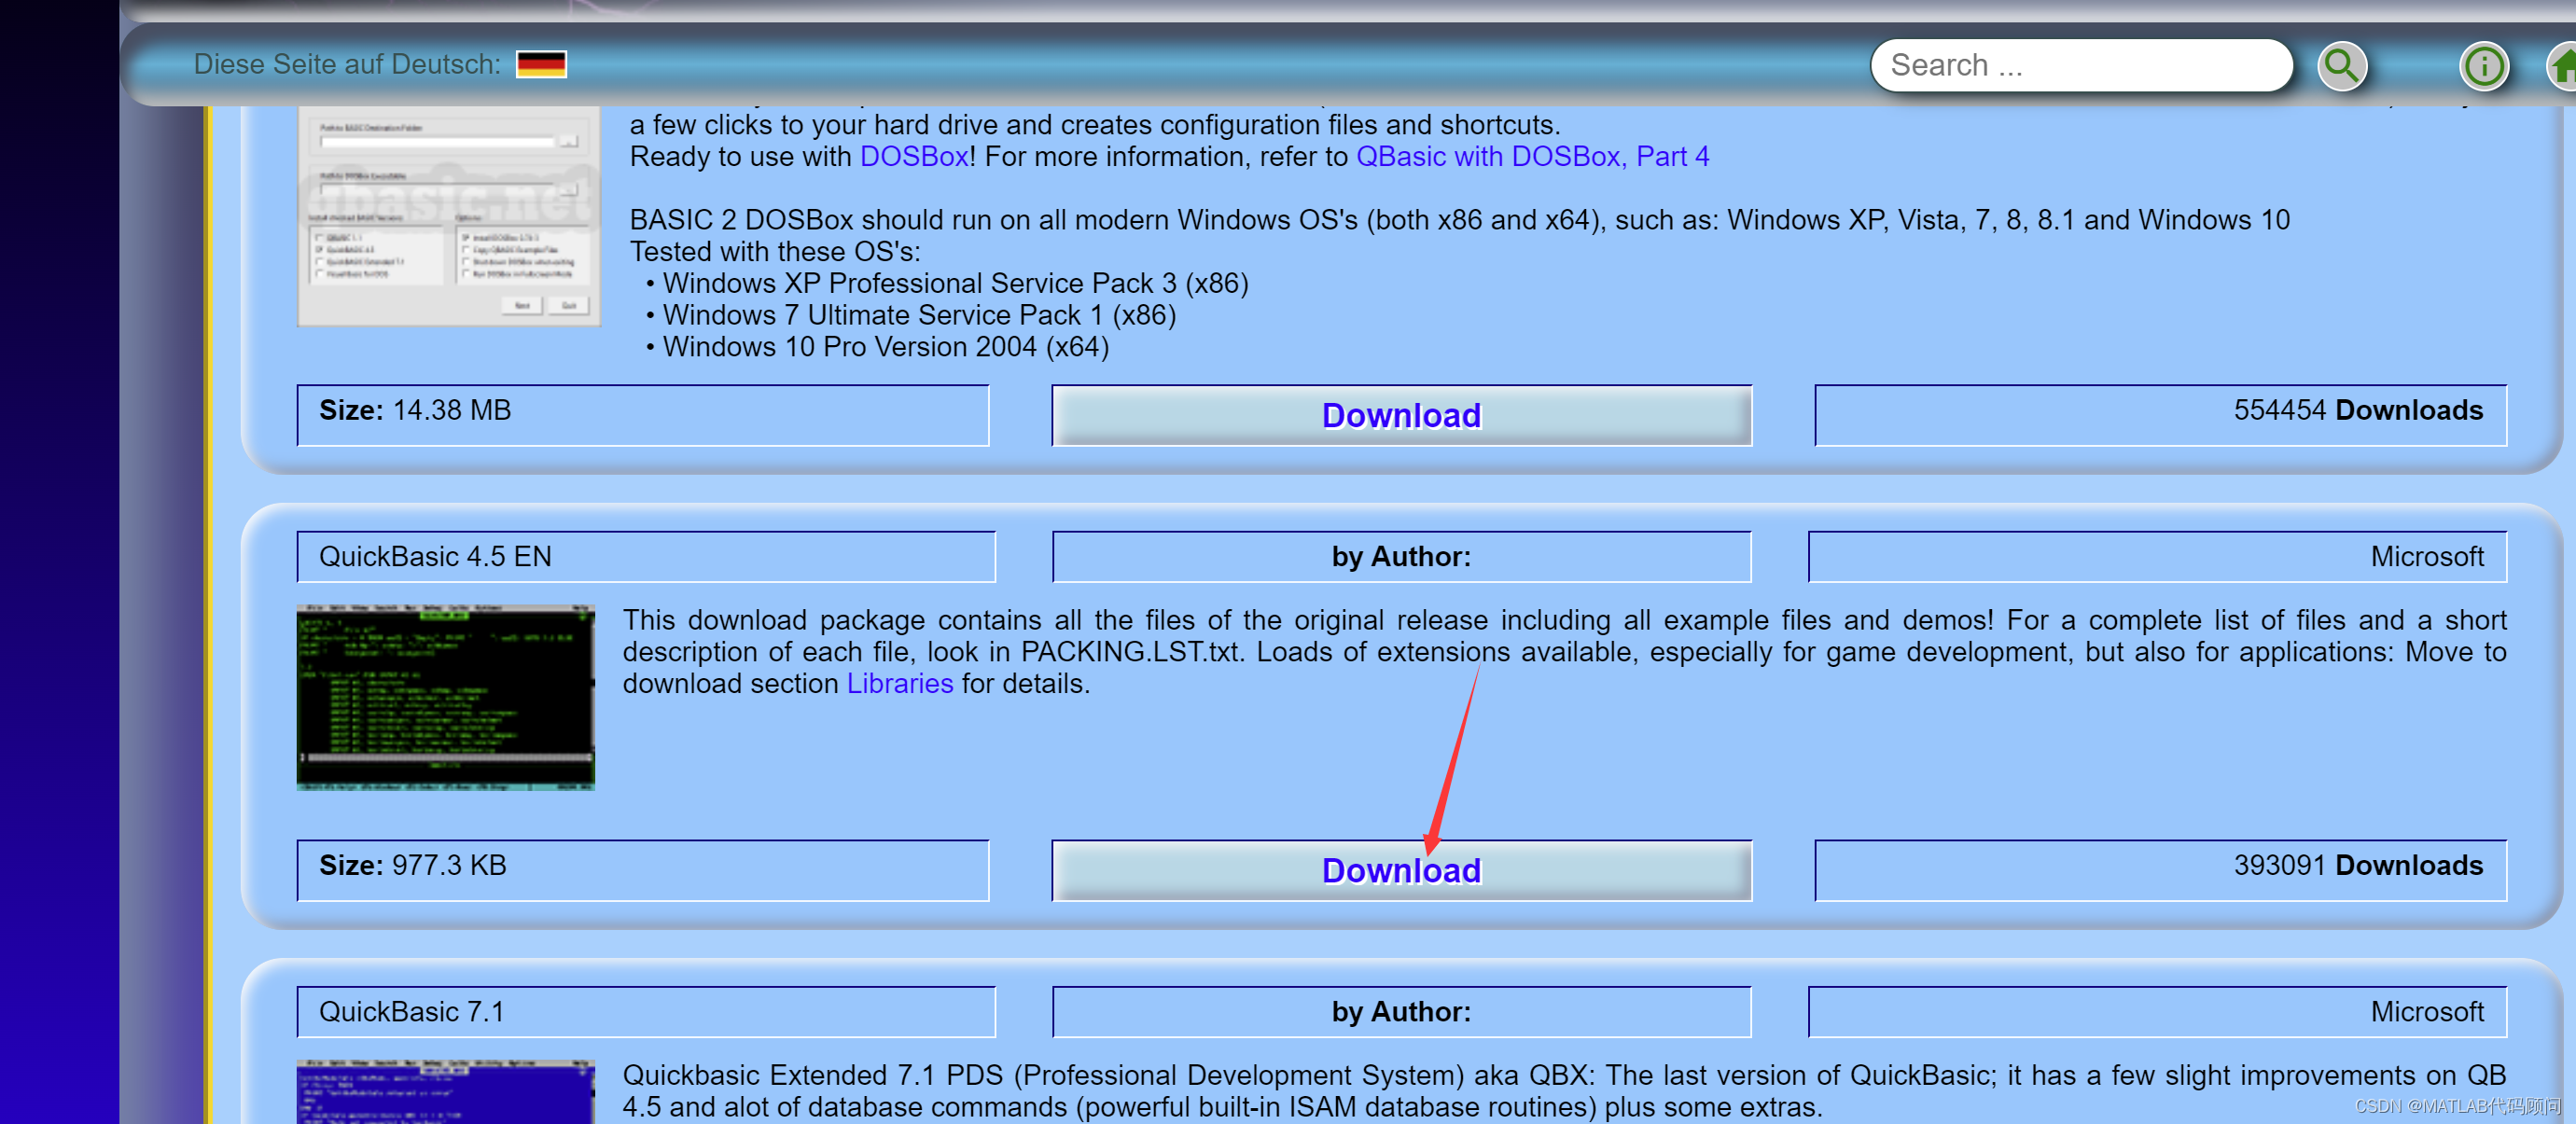Click the German flag icon
2576x1124 pixels.
541,65
